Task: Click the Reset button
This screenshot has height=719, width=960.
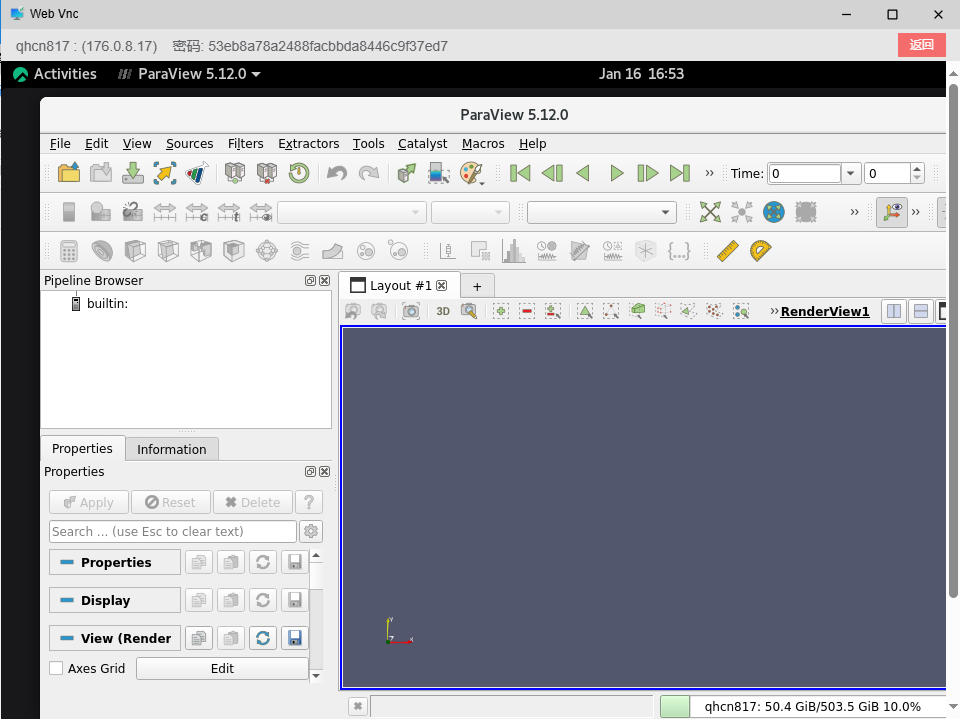Action: [x=171, y=502]
